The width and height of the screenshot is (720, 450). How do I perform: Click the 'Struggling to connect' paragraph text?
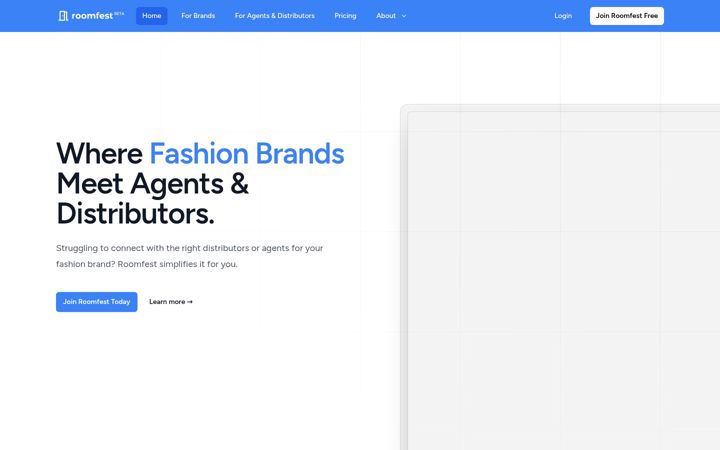(190, 256)
